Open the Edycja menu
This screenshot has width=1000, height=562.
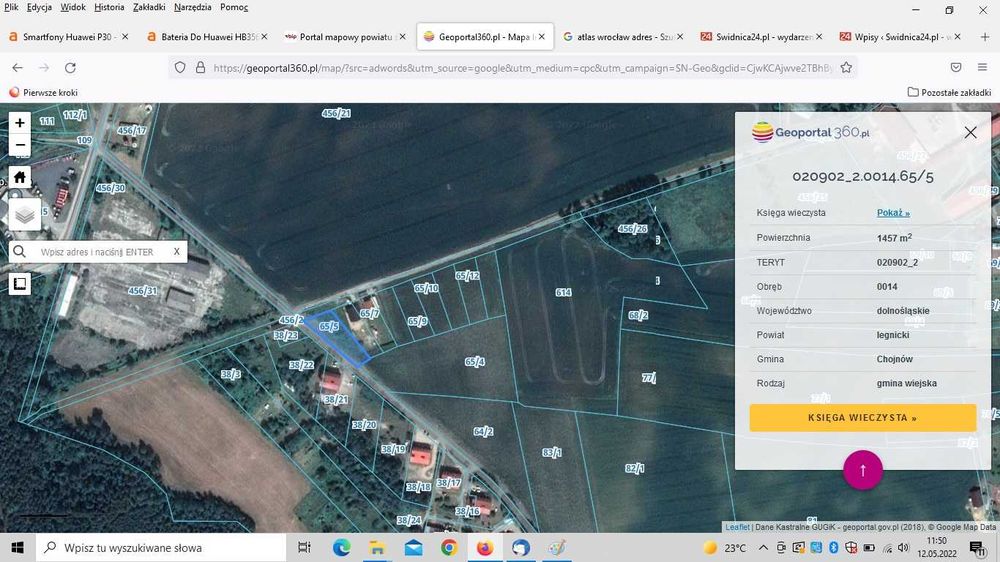(x=40, y=7)
